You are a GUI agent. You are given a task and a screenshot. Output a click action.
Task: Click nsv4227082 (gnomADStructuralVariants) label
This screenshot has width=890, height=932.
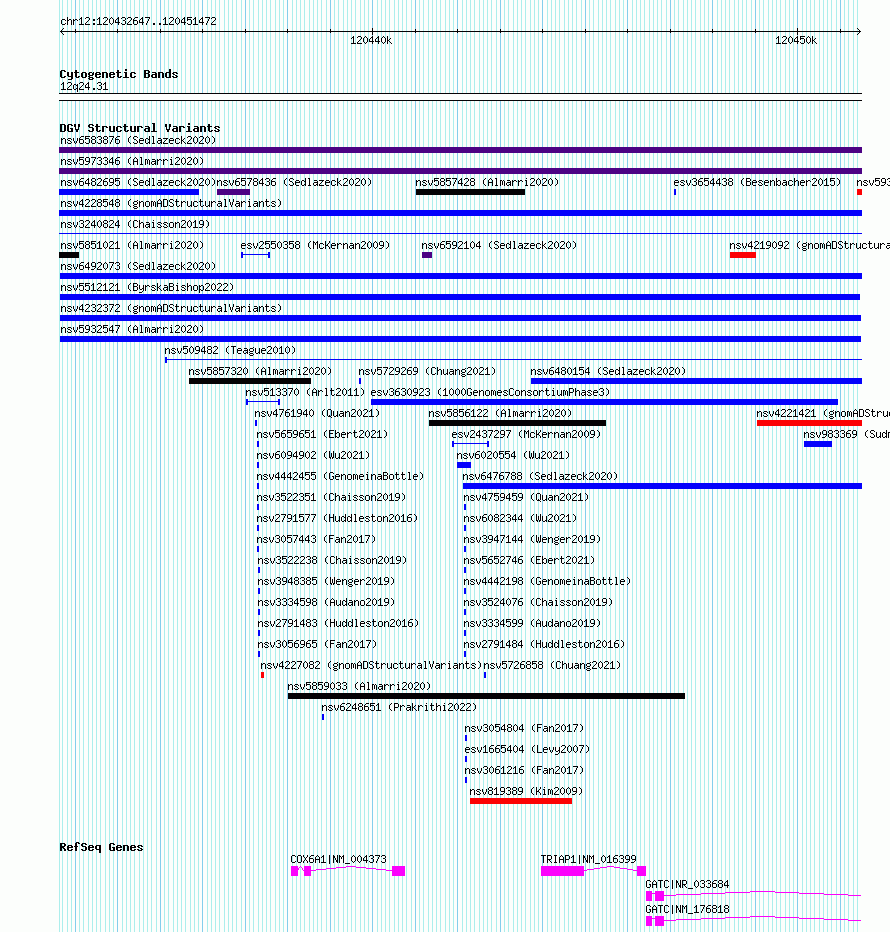click(372, 666)
